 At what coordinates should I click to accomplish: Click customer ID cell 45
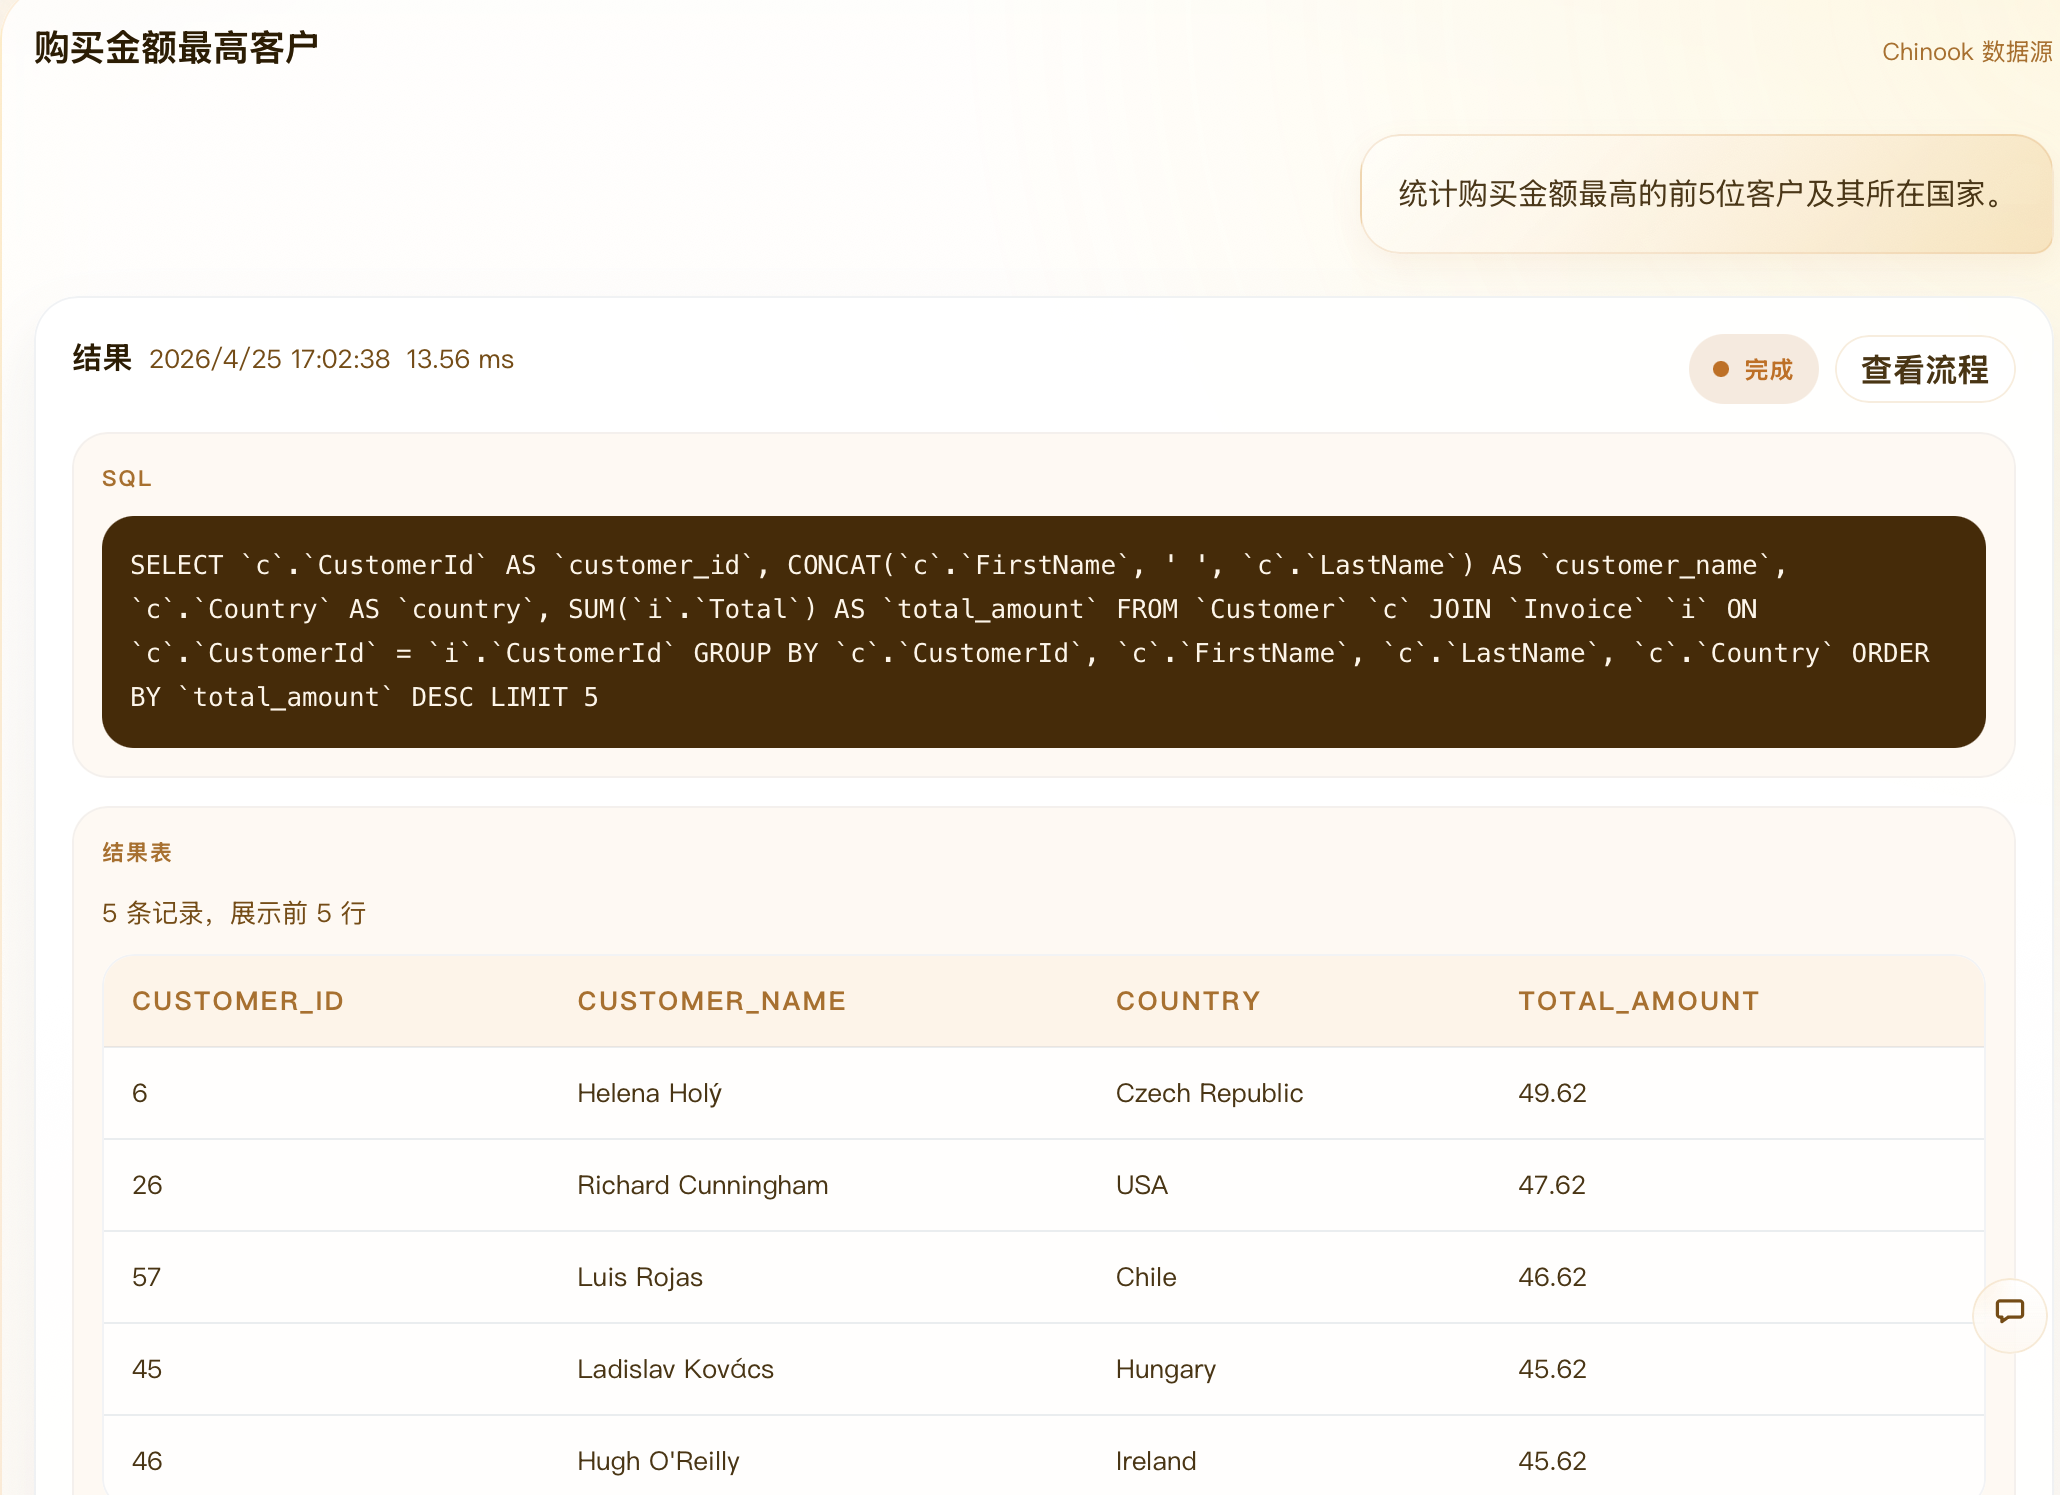pos(147,1369)
